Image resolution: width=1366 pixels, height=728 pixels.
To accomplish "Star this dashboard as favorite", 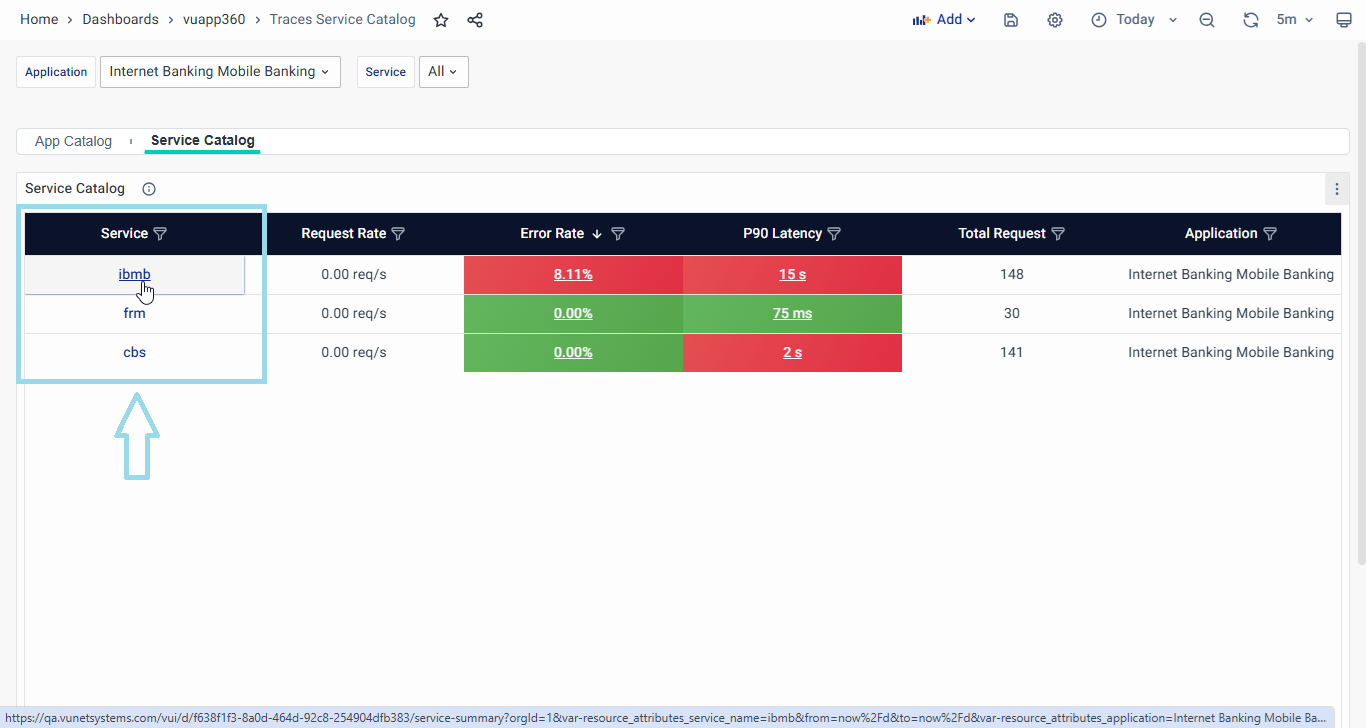I will coord(441,20).
